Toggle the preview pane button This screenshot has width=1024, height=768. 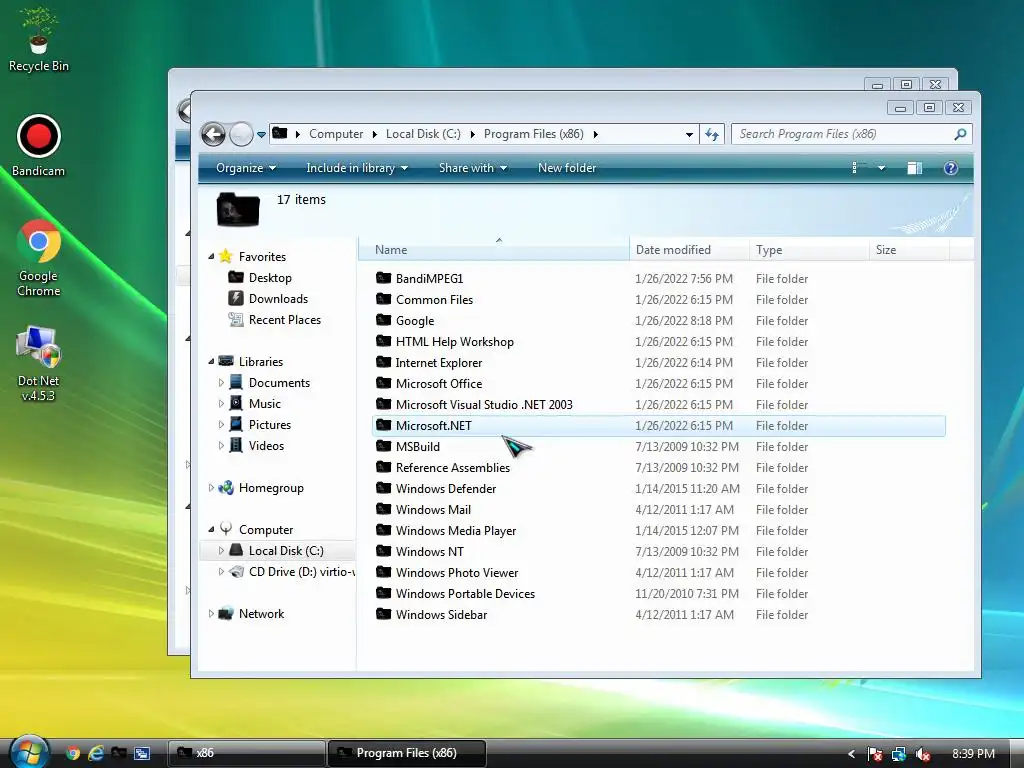914,168
